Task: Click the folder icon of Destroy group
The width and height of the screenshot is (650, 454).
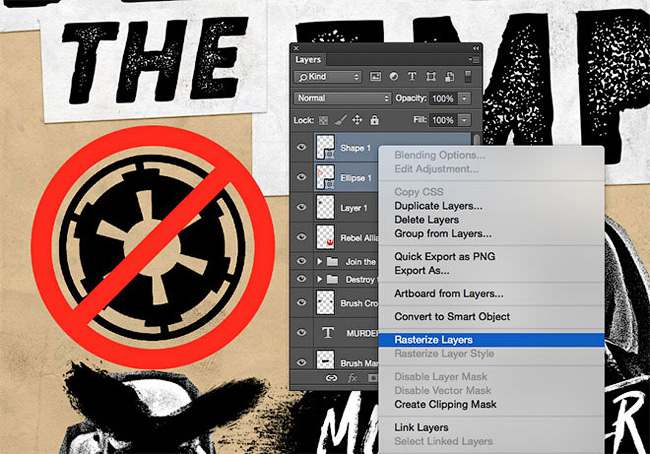Action: [x=332, y=279]
